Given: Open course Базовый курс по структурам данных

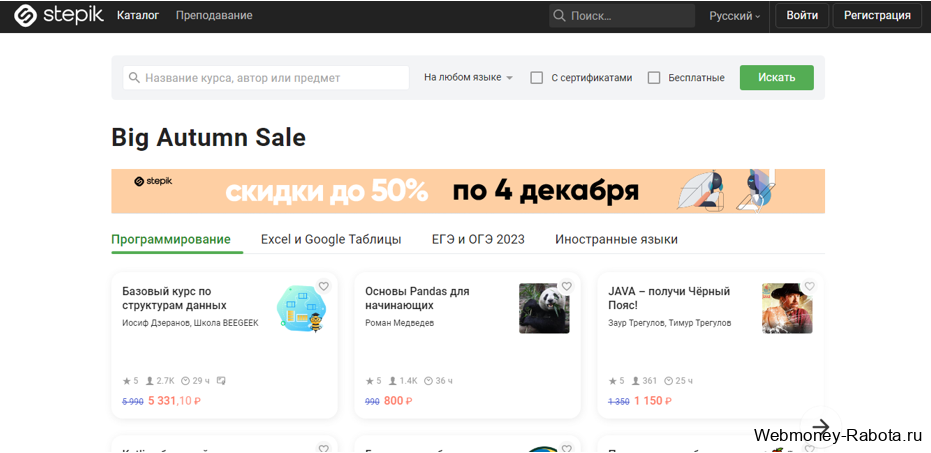Looking at the screenshot, I should [175, 299].
